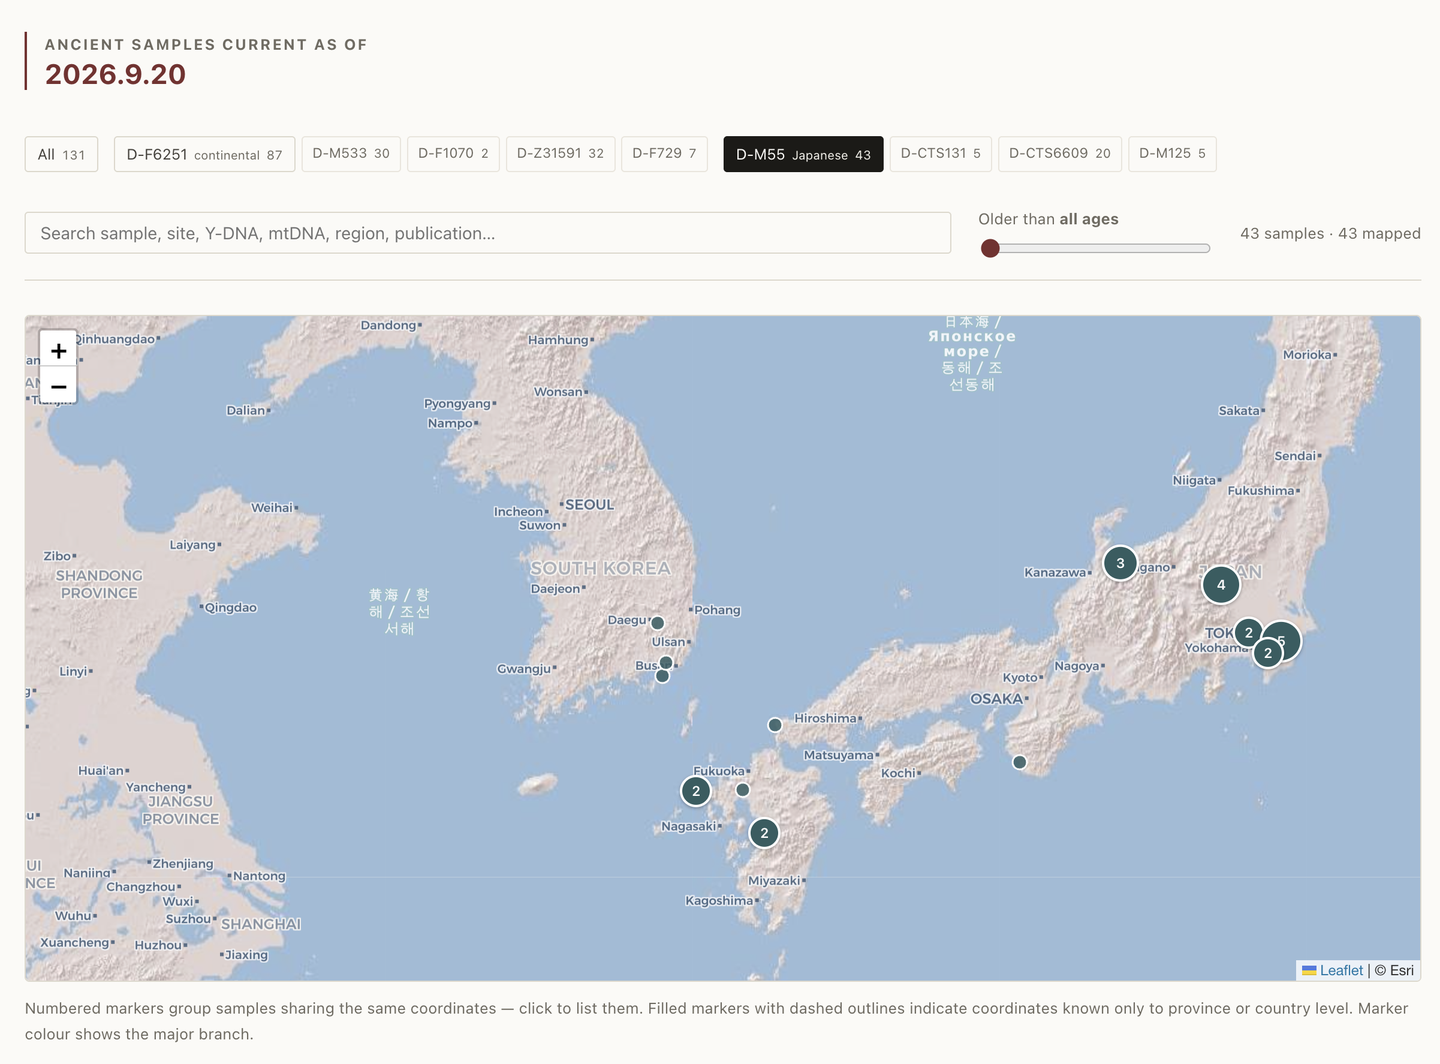This screenshot has width=1440, height=1064.
Task: Select the single sample marker near Daegu
Action: pyautogui.click(x=658, y=623)
